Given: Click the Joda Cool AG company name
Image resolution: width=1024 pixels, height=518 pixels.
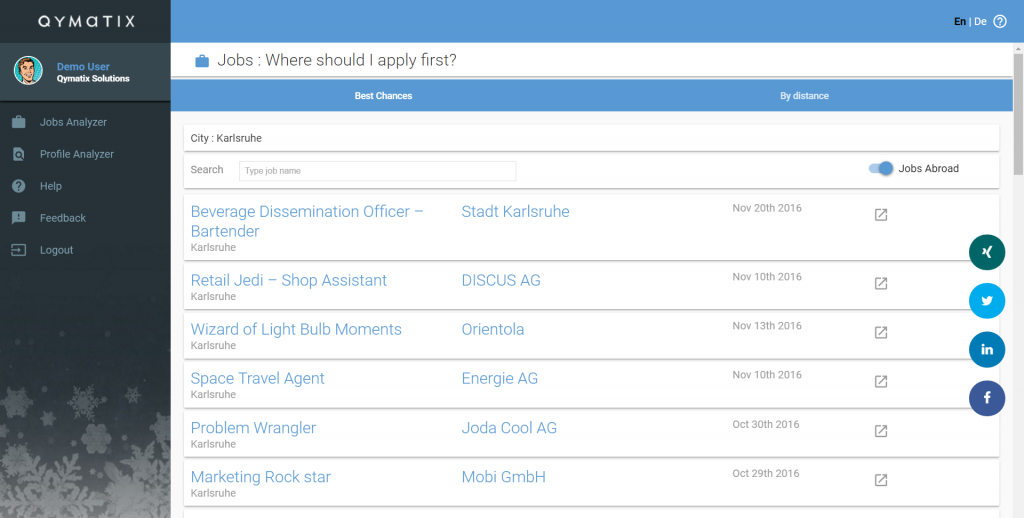Looking at the screenshot, I should pos(509,428).
